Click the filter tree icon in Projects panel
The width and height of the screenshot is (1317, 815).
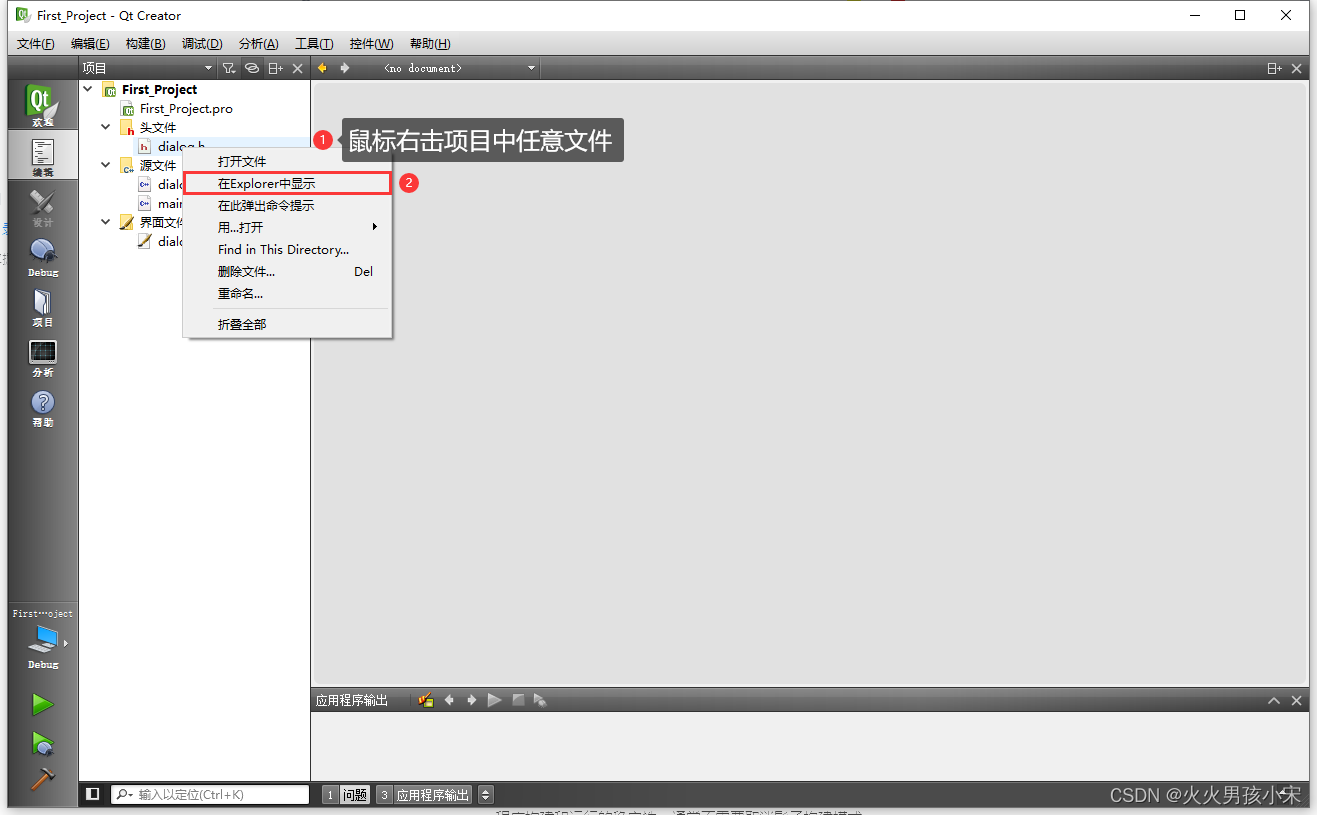coord(229,68)
